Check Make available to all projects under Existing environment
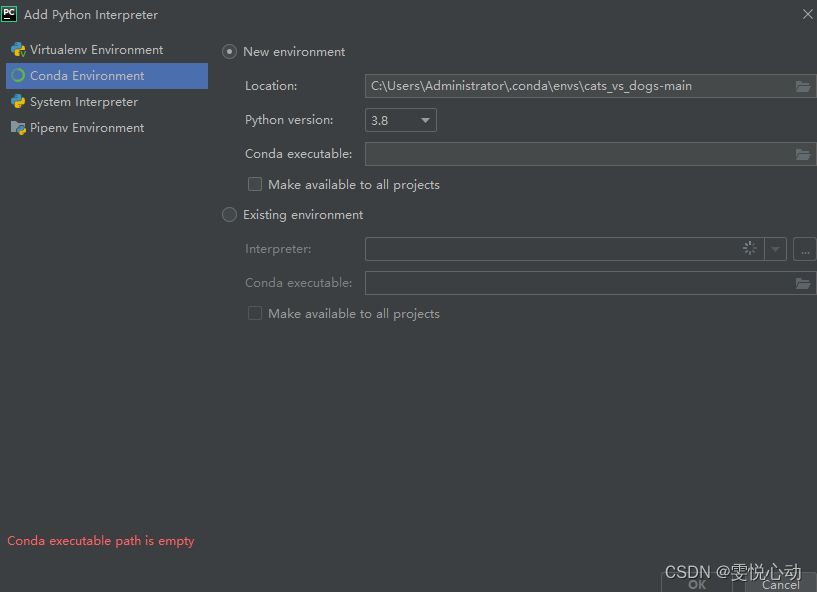Screen dimensions: 817x592 coord(255,313)
